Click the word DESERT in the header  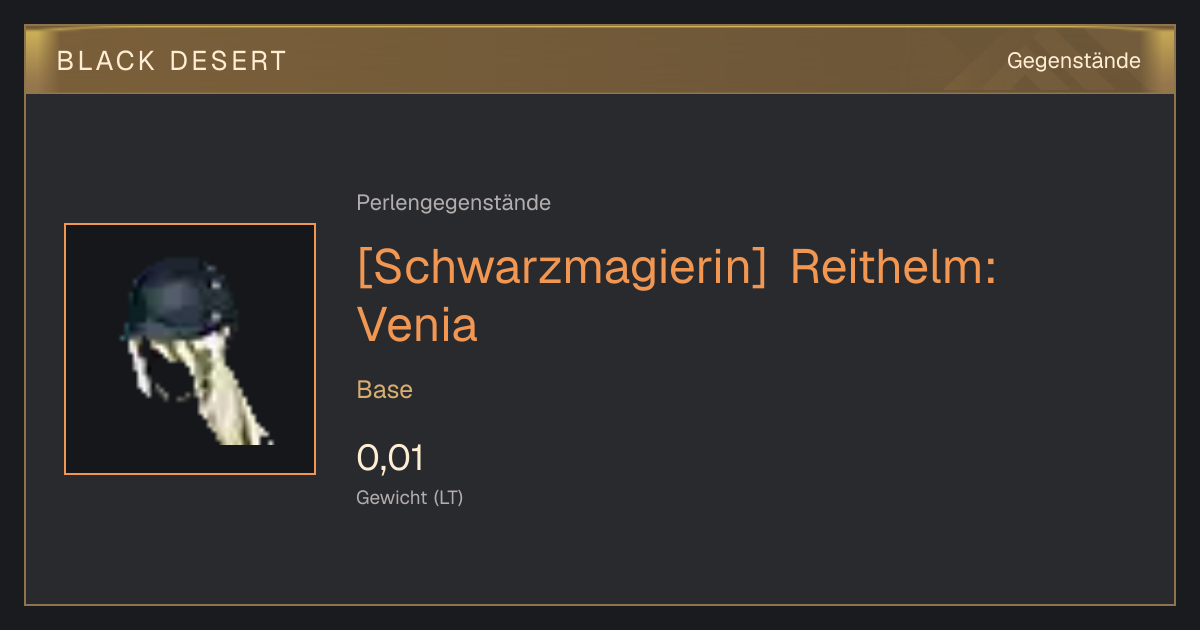point(229,61)
